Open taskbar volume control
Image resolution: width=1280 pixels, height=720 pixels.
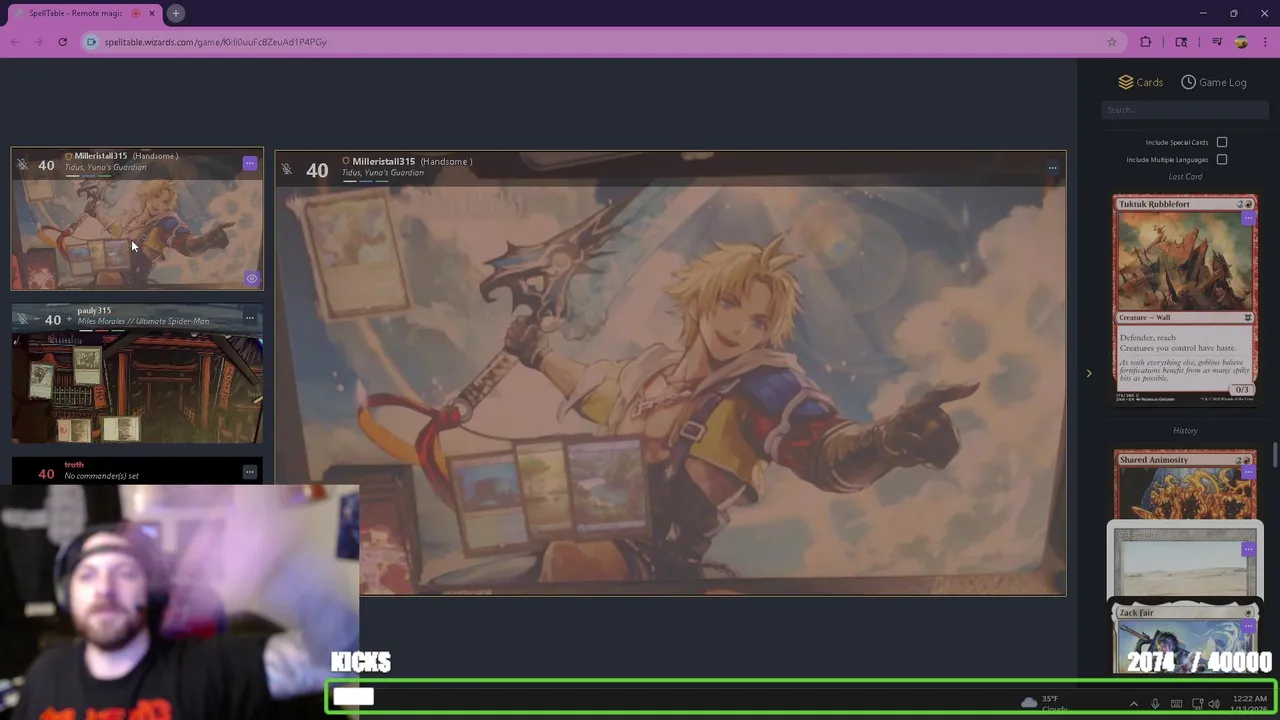click(x=1214, y=704)
